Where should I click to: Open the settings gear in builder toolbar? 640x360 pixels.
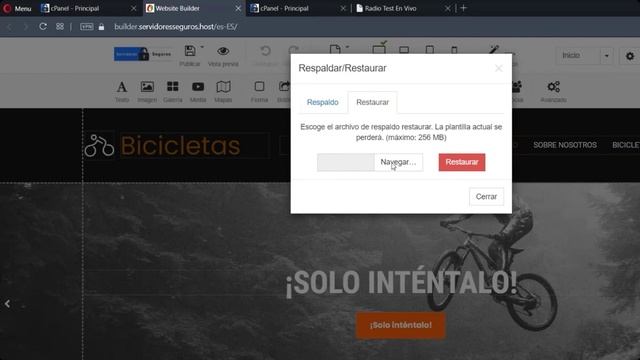tap(630, 56)
